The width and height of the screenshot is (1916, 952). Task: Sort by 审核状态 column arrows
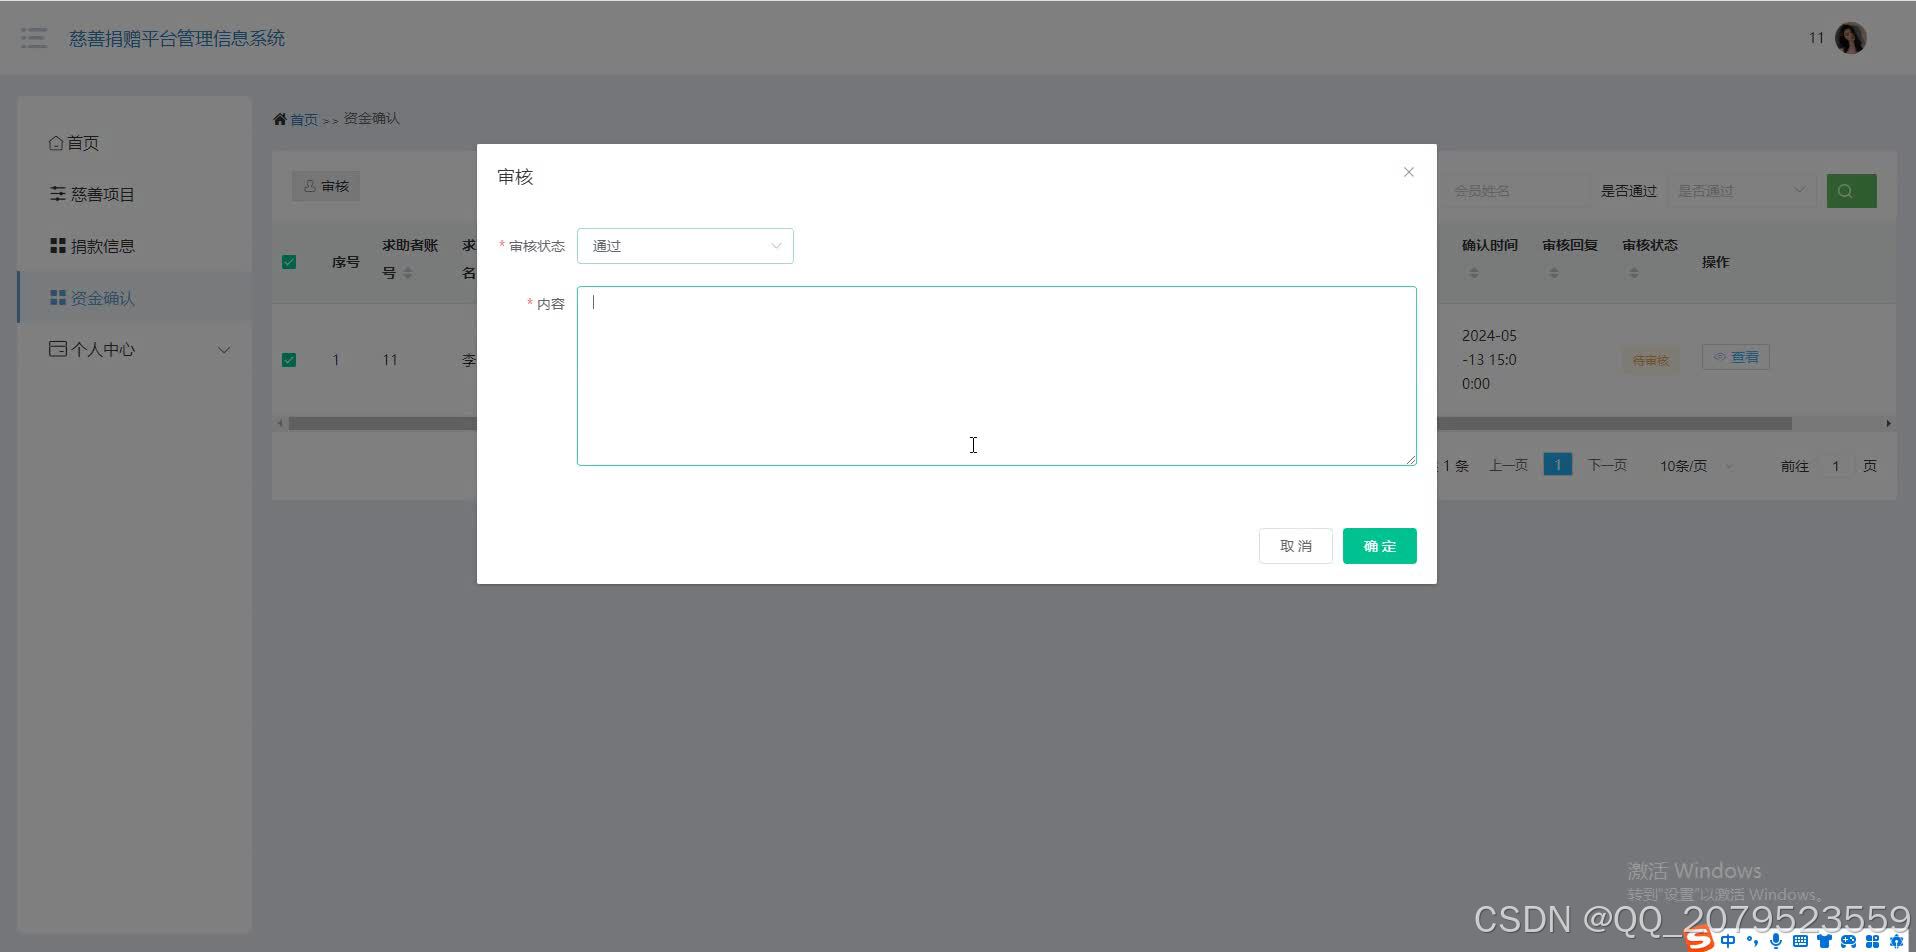coord(1634,273)
